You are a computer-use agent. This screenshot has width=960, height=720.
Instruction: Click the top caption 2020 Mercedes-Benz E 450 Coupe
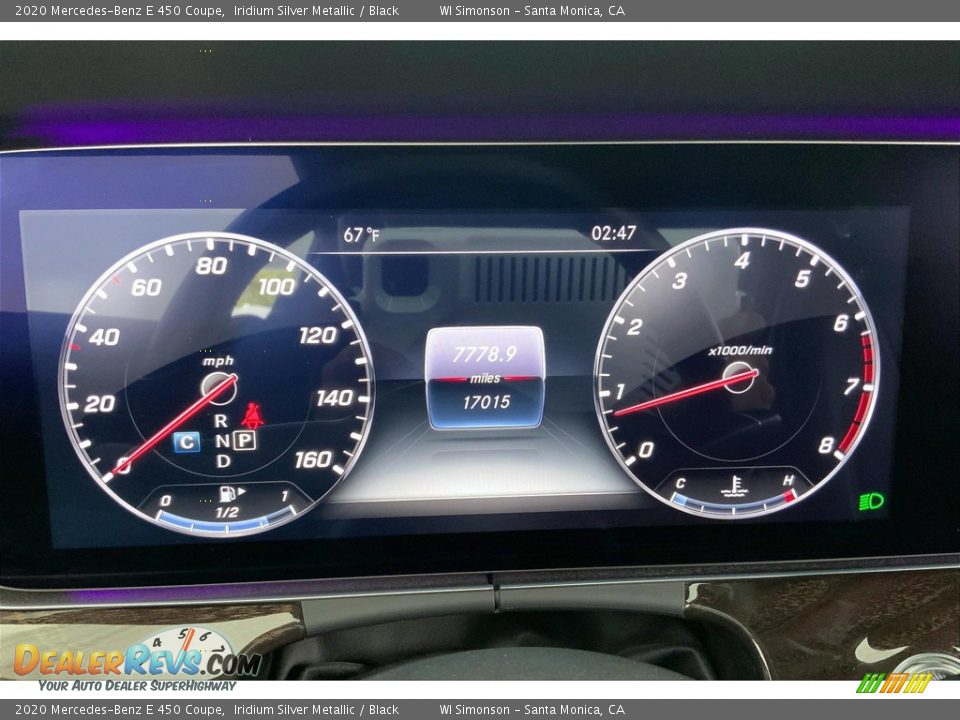119,10
